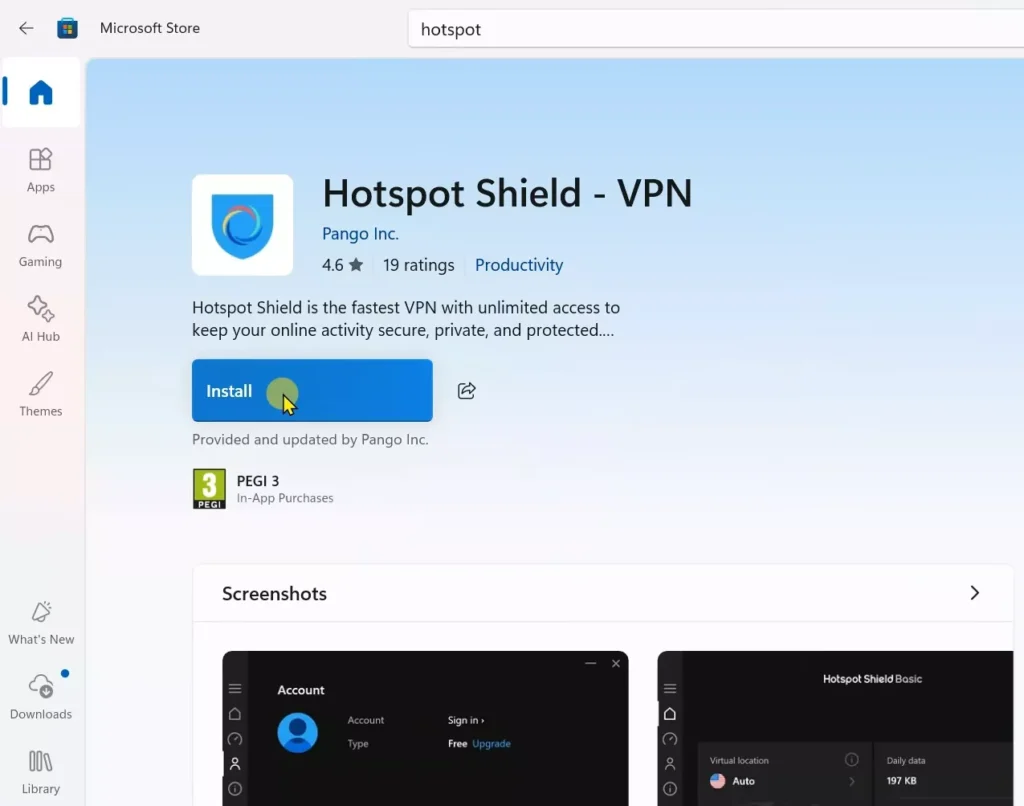This screenshot has width=1024, height=806.
Task: Click the Microsoft Store logo
Action: click(67, 28)
